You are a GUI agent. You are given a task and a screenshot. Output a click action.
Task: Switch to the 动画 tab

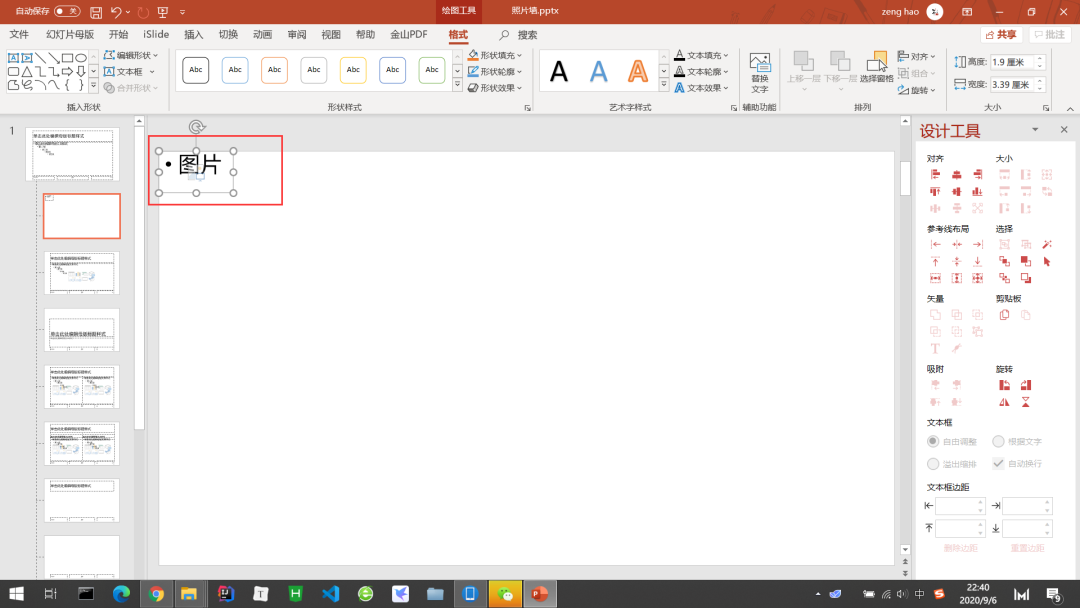[x=262, y=34]
